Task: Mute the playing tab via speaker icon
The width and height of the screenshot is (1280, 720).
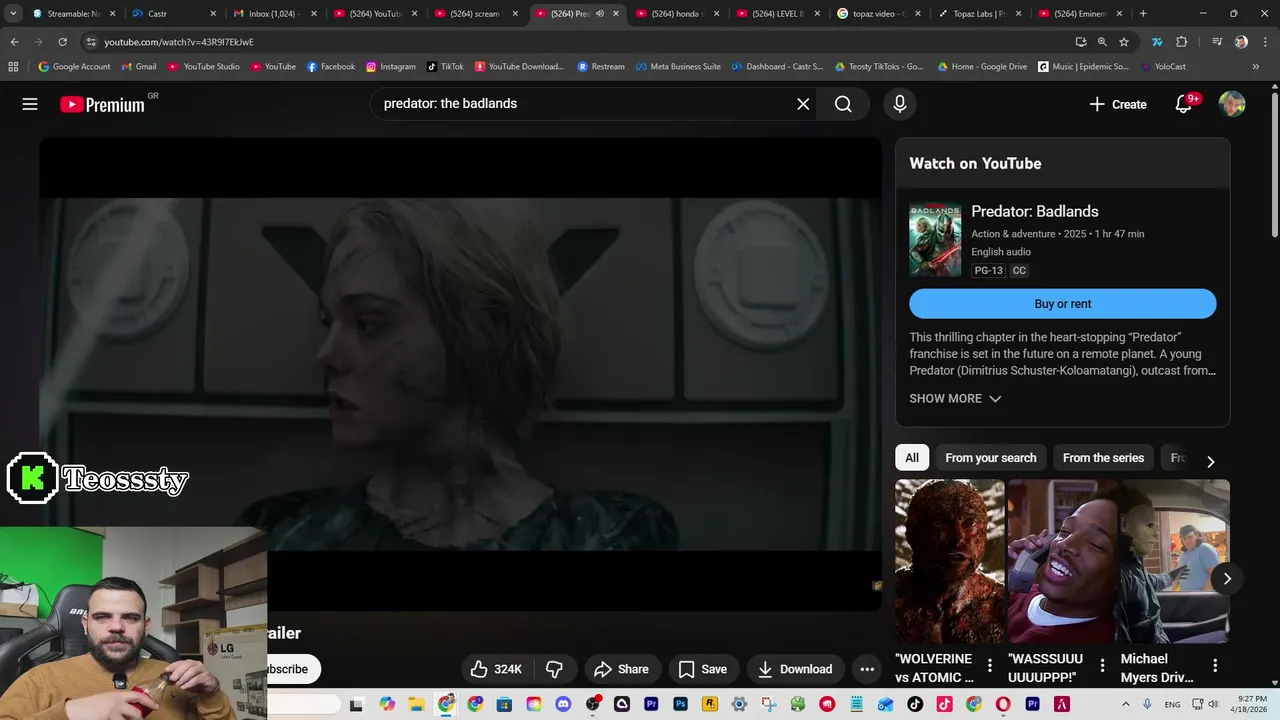Action: click(x=600, y=14)
